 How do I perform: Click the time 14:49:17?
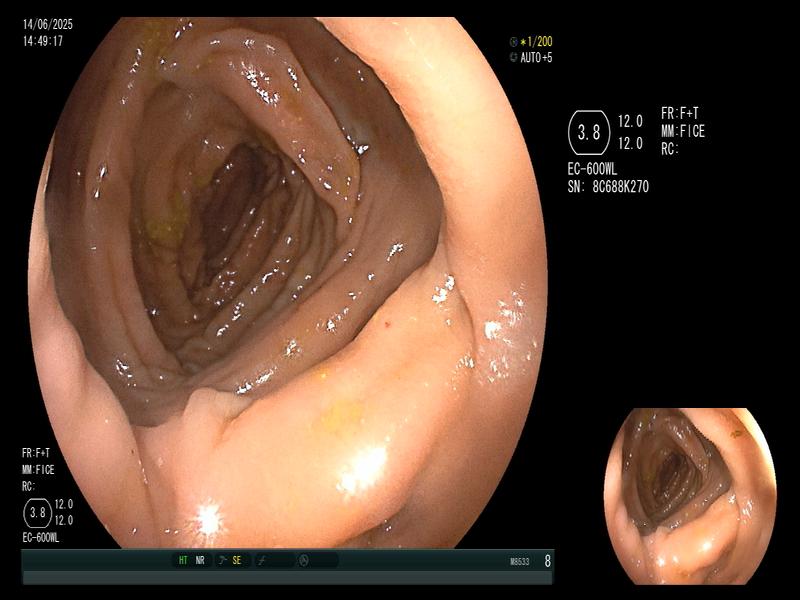(43, 41)
